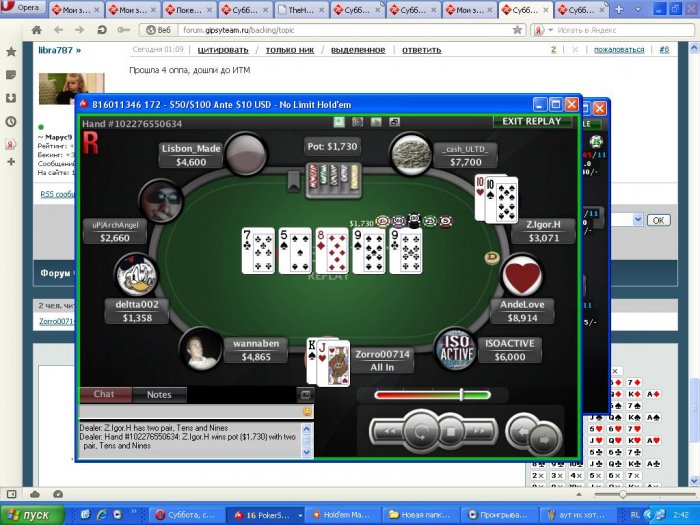Open chat smiley emoticon picker
Viewport: 700px width, 525px height.
[x=307, y=411]
